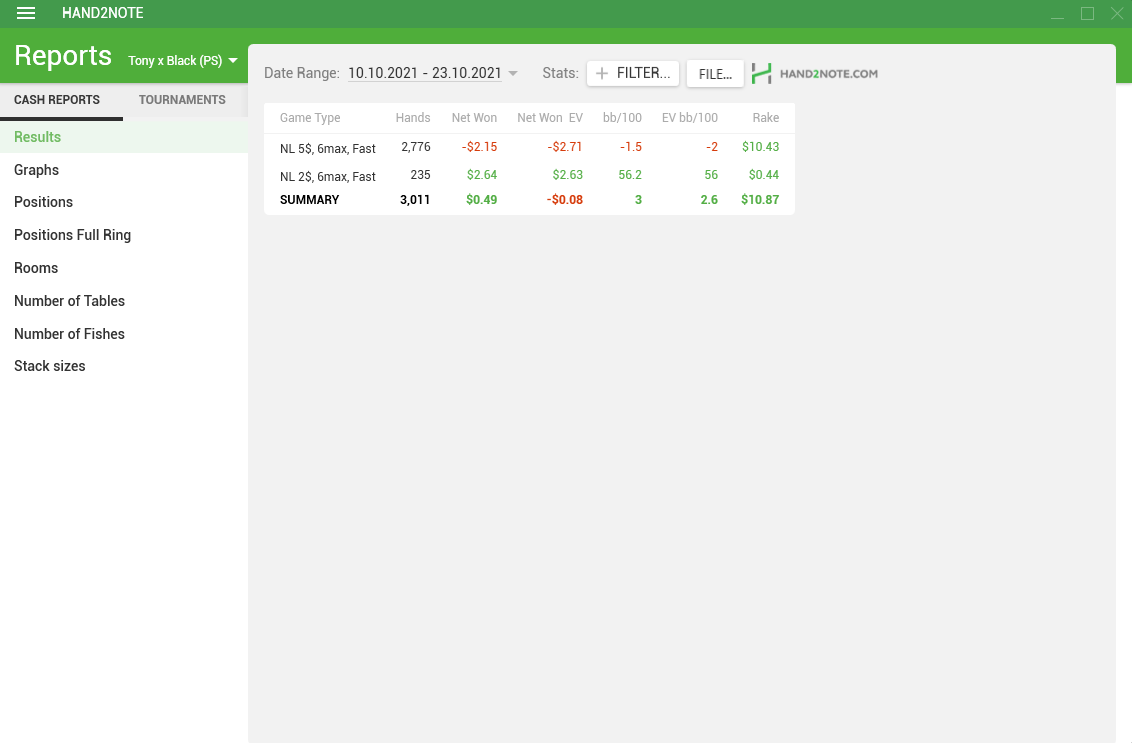Click the 2,776 hands cell
Screen dimensions: 1132x743
click(416, 147)
